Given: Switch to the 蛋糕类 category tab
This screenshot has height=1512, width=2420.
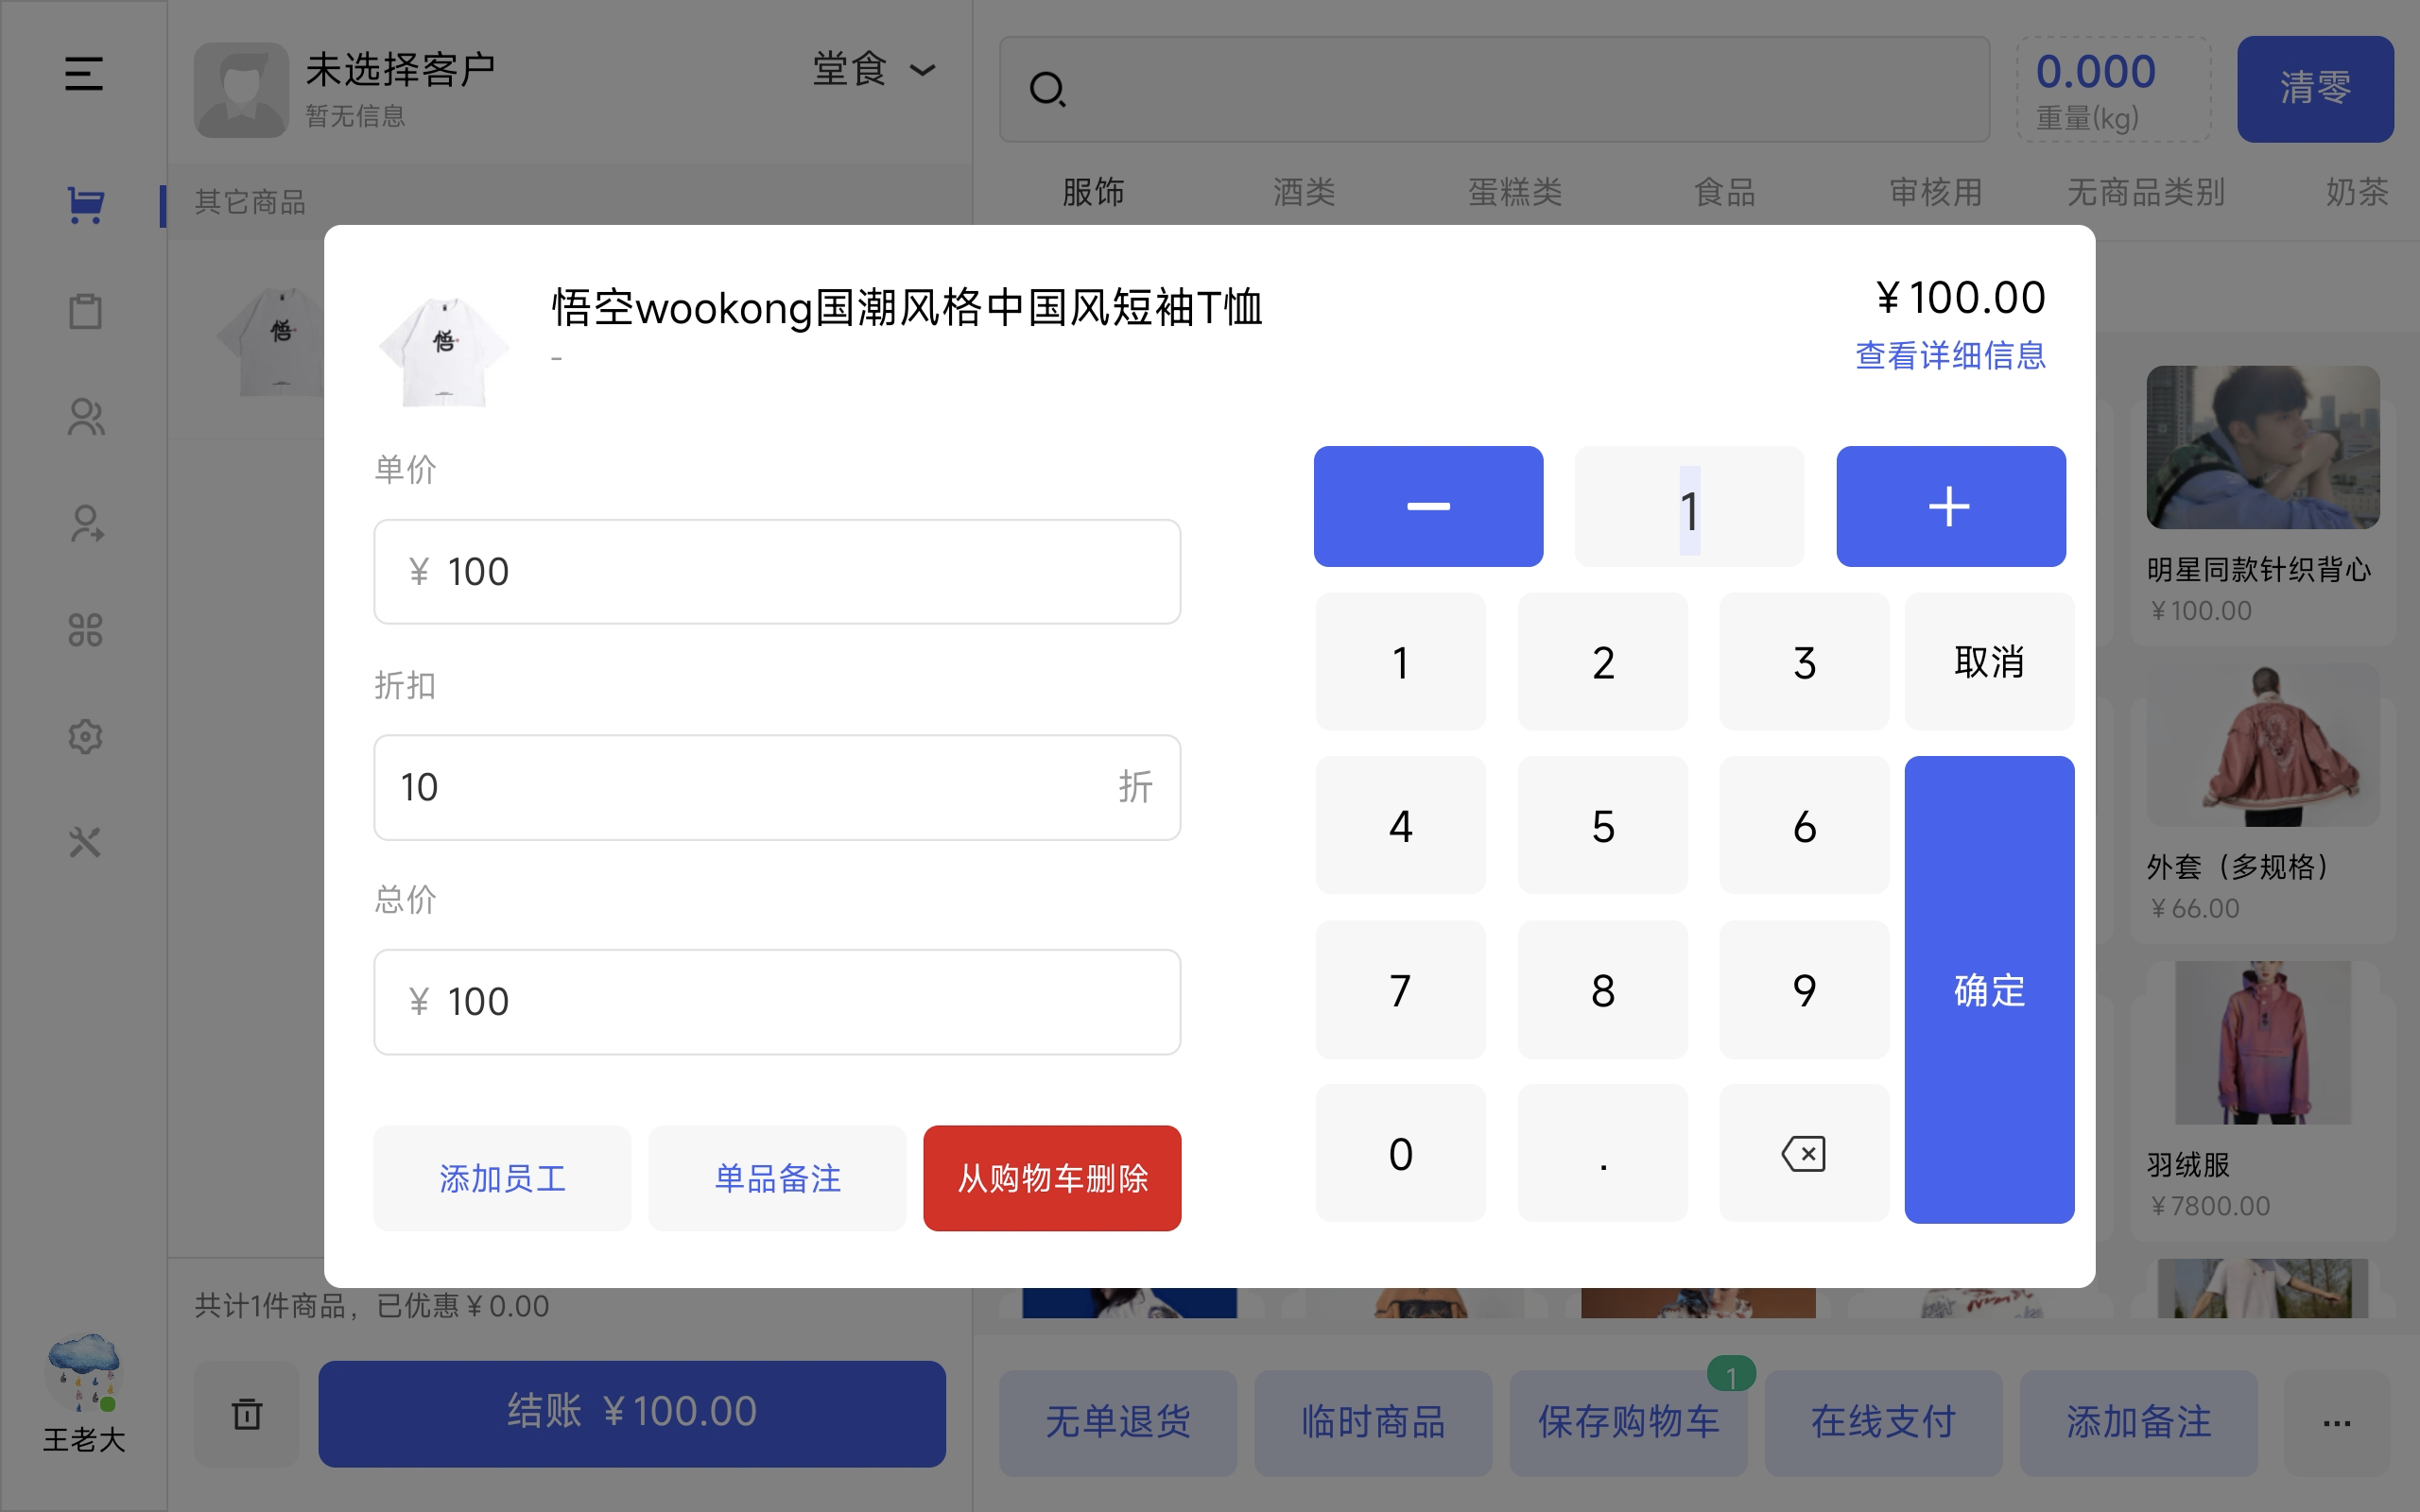Looking at the screenshot, I should click(x=1514, y=192).
